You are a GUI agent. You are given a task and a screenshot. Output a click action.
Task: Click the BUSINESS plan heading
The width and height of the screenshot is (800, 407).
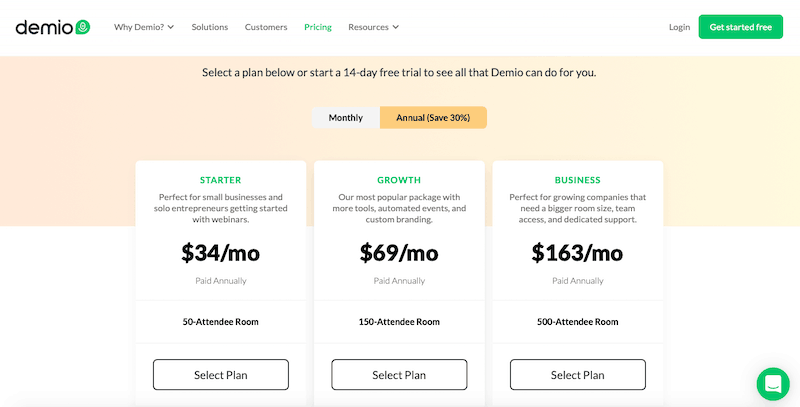coord(578,180)
